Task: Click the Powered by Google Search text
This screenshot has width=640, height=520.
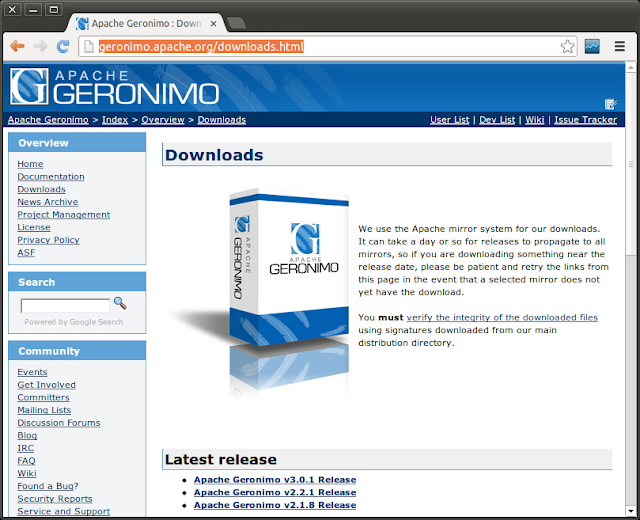Action: (x=73, y=322)
